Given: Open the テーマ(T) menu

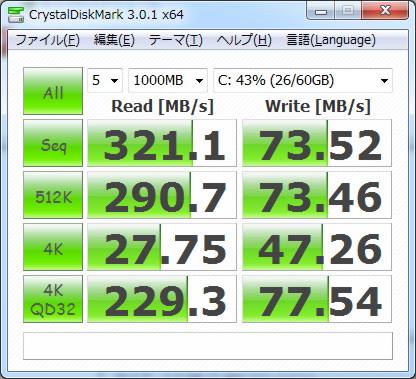Looking at the screenshot, I should tap(175, 40).
